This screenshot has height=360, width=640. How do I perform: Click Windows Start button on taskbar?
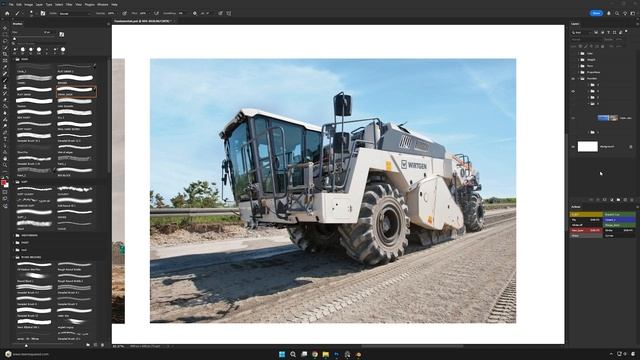(x=282, y=354)
